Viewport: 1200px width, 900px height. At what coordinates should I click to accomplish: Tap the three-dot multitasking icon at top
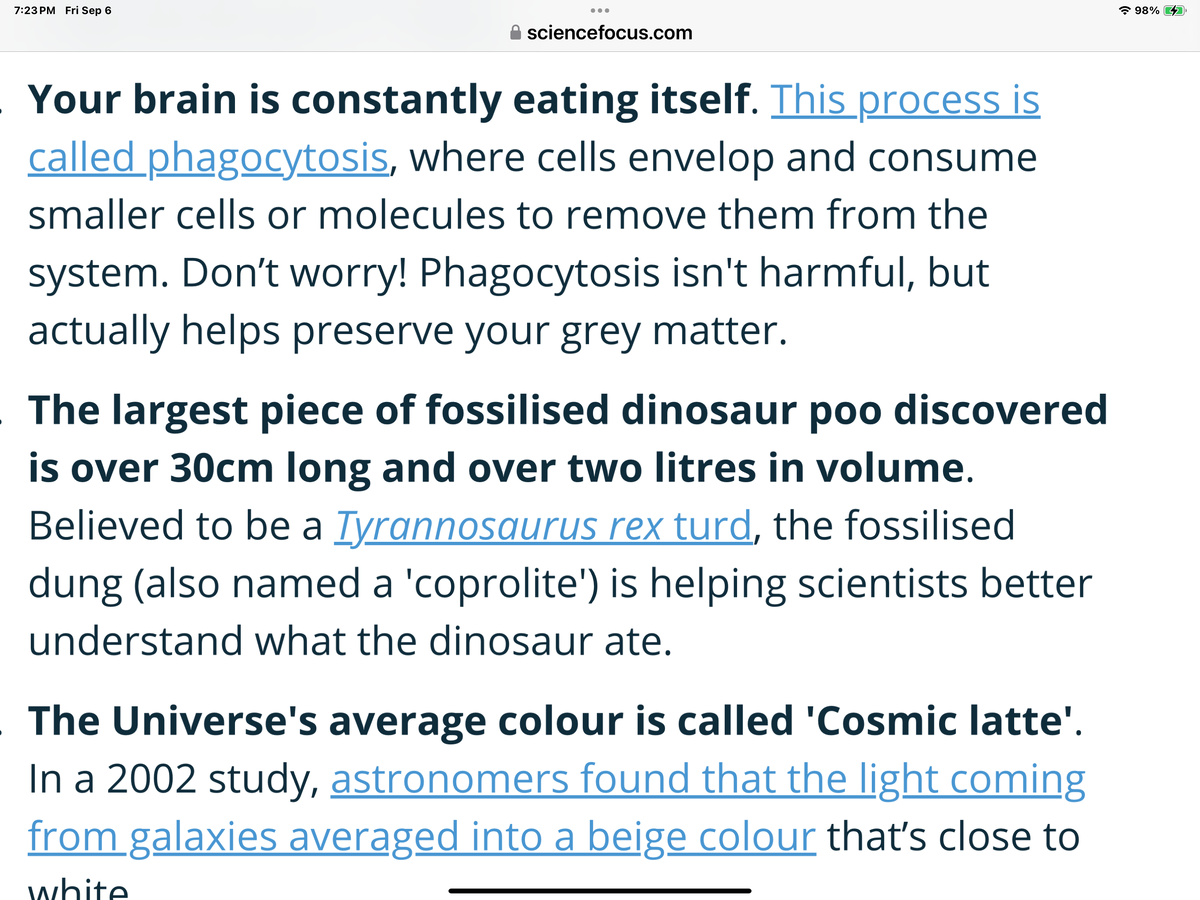(600, 11)
